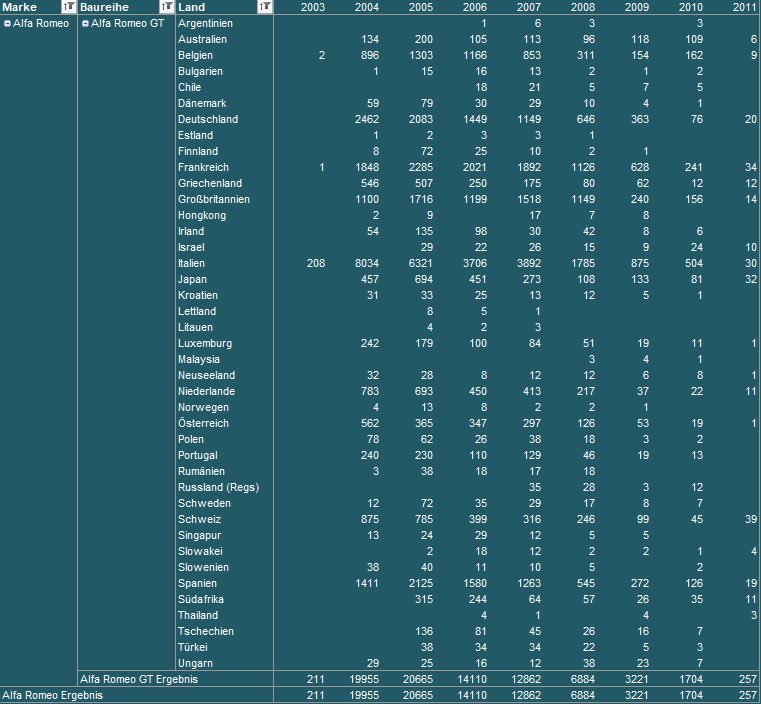Click the Russland (Regs) row label
Image resolution: width=761 pixels, height=704 pixels.
tap(218, 488)
